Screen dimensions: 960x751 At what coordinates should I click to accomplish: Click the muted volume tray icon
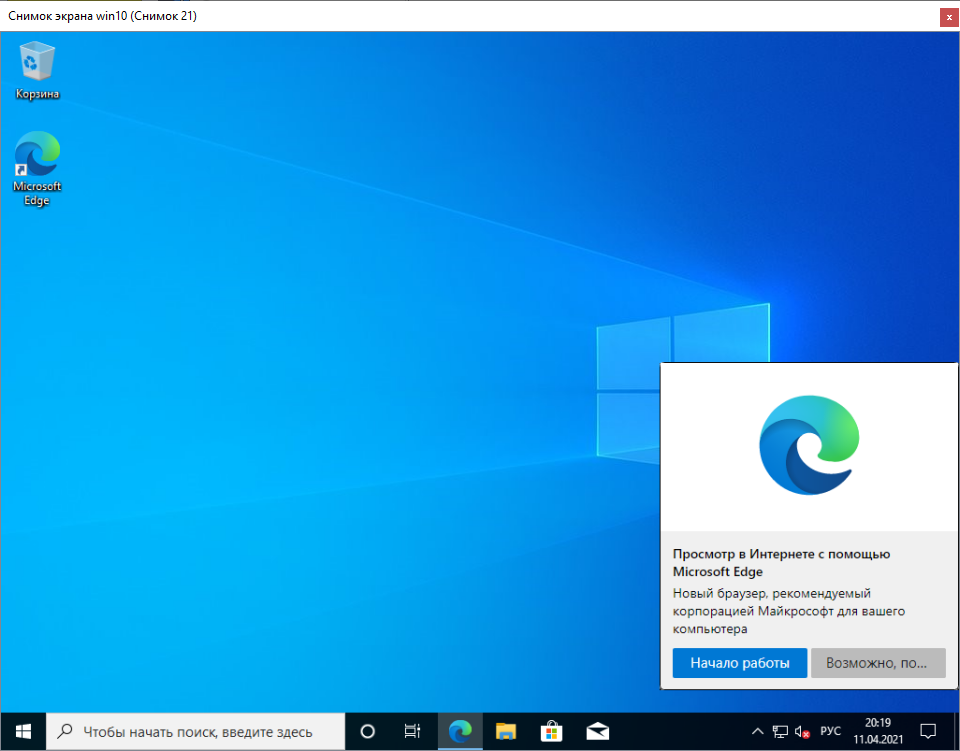802,731
